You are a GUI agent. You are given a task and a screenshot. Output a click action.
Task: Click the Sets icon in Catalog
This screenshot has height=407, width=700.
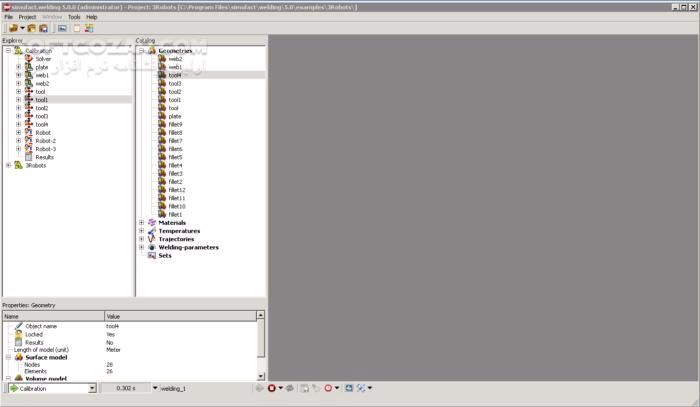click(152, 255)
